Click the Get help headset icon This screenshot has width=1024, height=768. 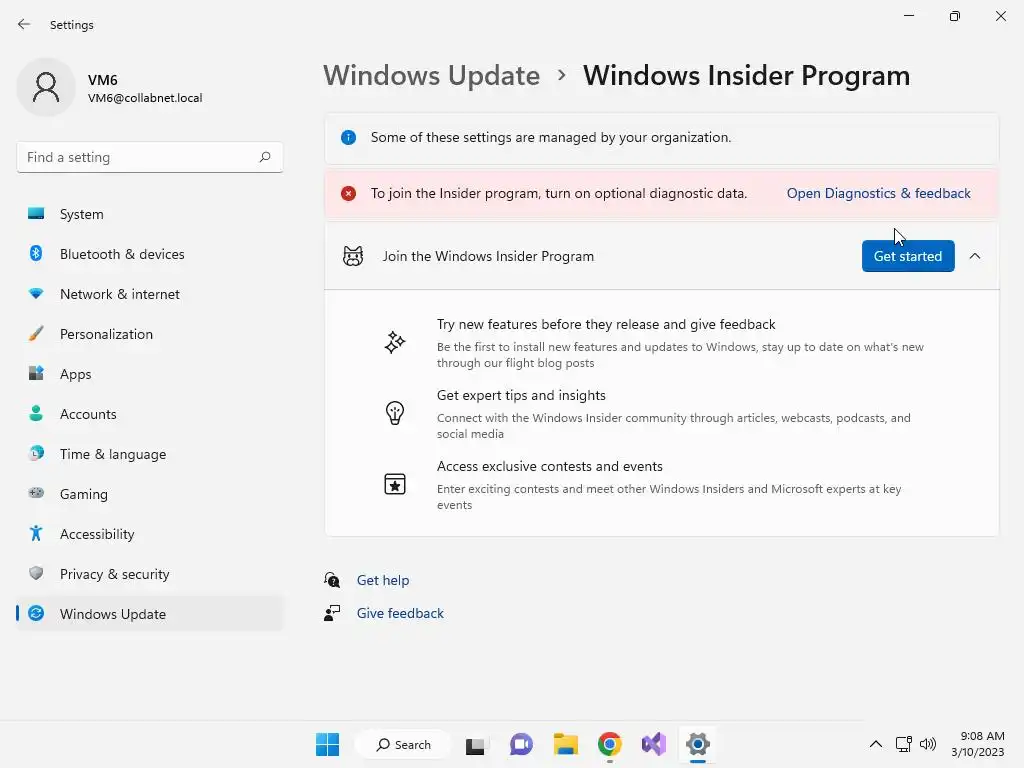tap(332, 580)
